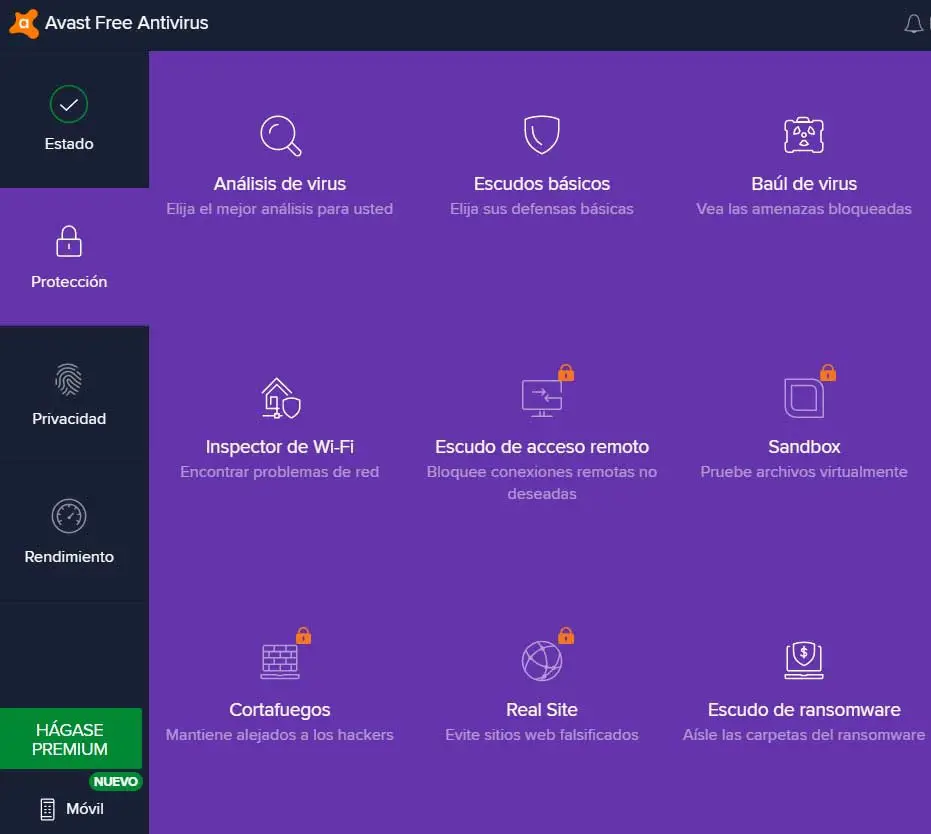The image size is (931, 834).
Task: Click 'Mantiene alejados a los hackers' text
Action: coord(280,735)
